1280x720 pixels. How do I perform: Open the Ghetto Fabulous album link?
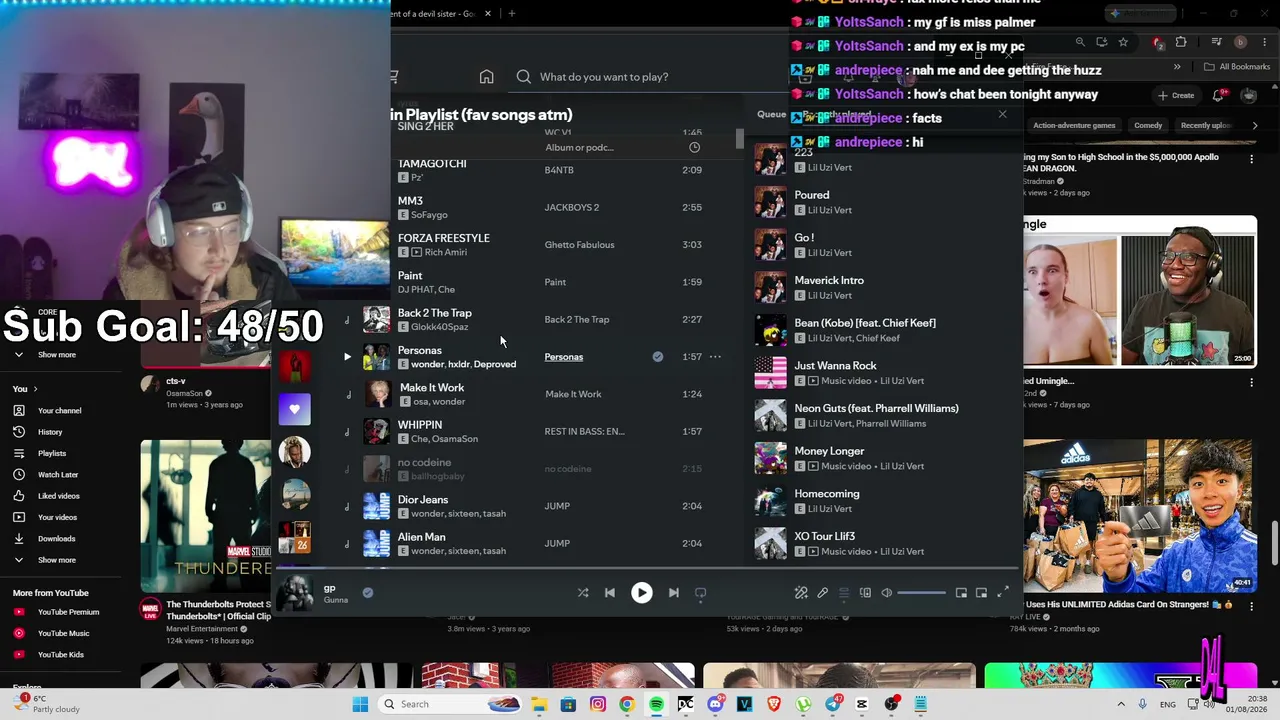(579, 245)
